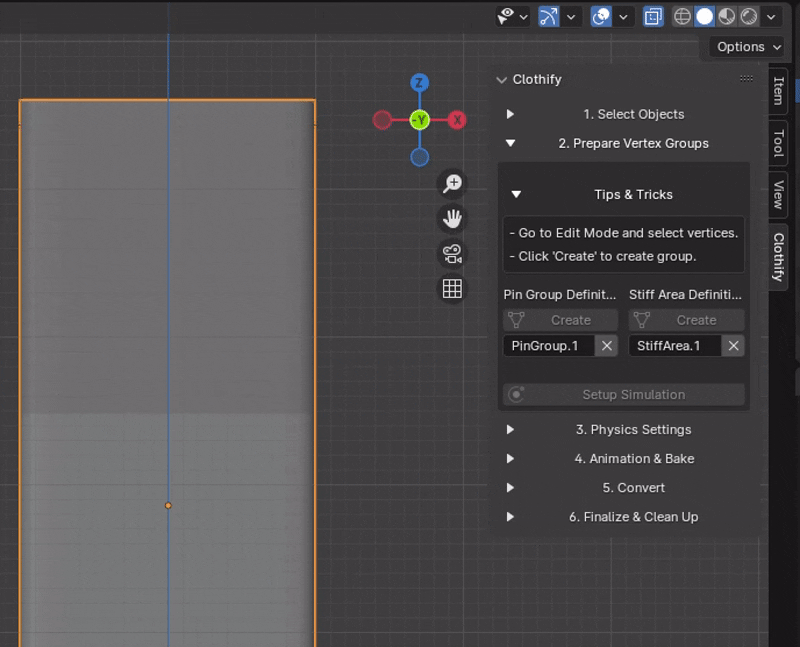Open the shading options dropdown arrow
The image size is (800, 647).
pos(771,17)
